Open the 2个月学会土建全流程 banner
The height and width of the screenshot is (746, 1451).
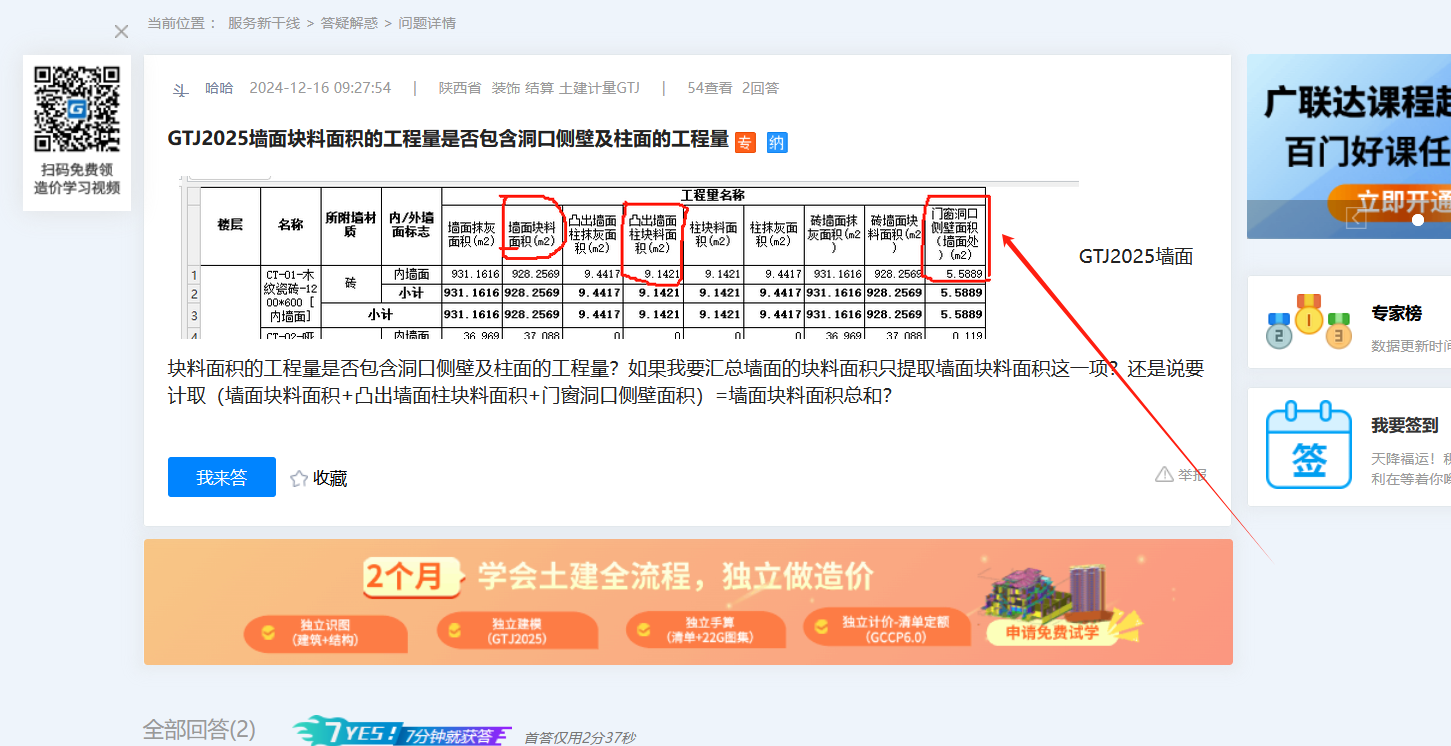(688, 602)
